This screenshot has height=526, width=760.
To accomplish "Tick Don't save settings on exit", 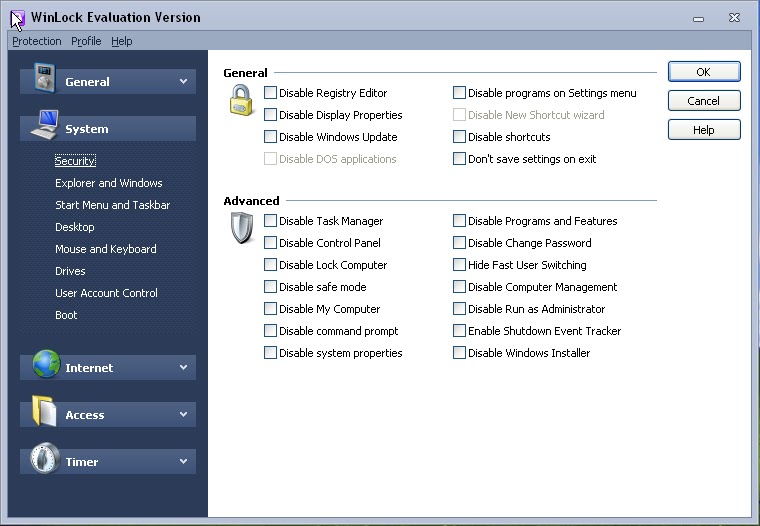I will tap(459, 159).
